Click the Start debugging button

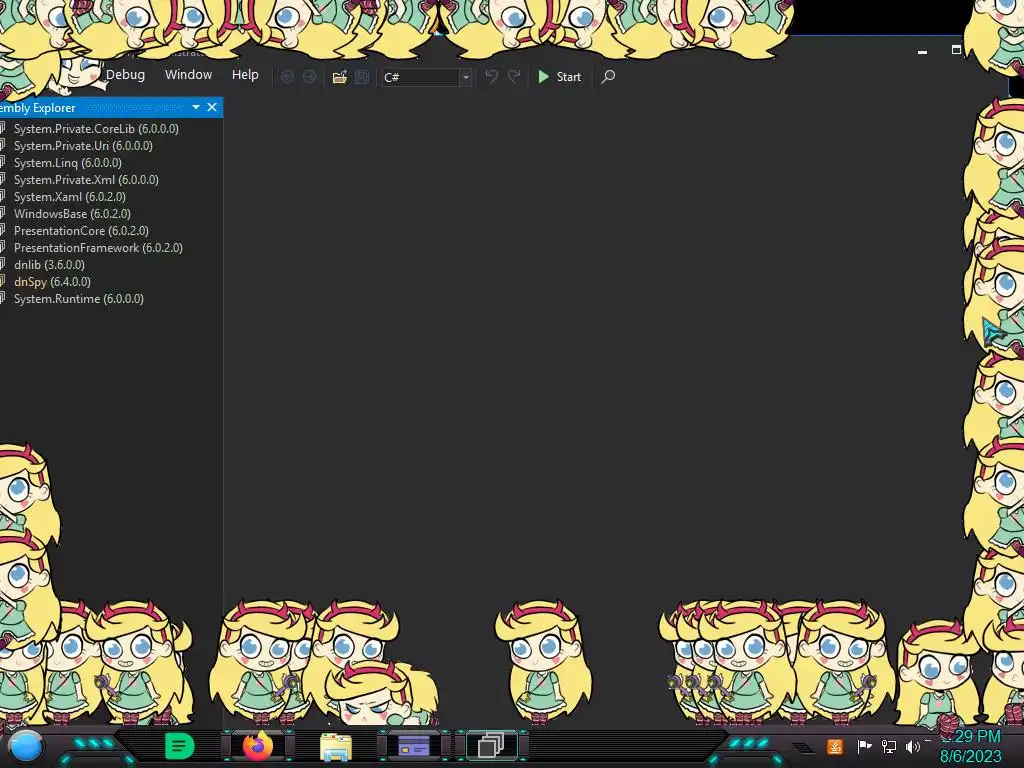pyautogui.click(x=559, y=77)
